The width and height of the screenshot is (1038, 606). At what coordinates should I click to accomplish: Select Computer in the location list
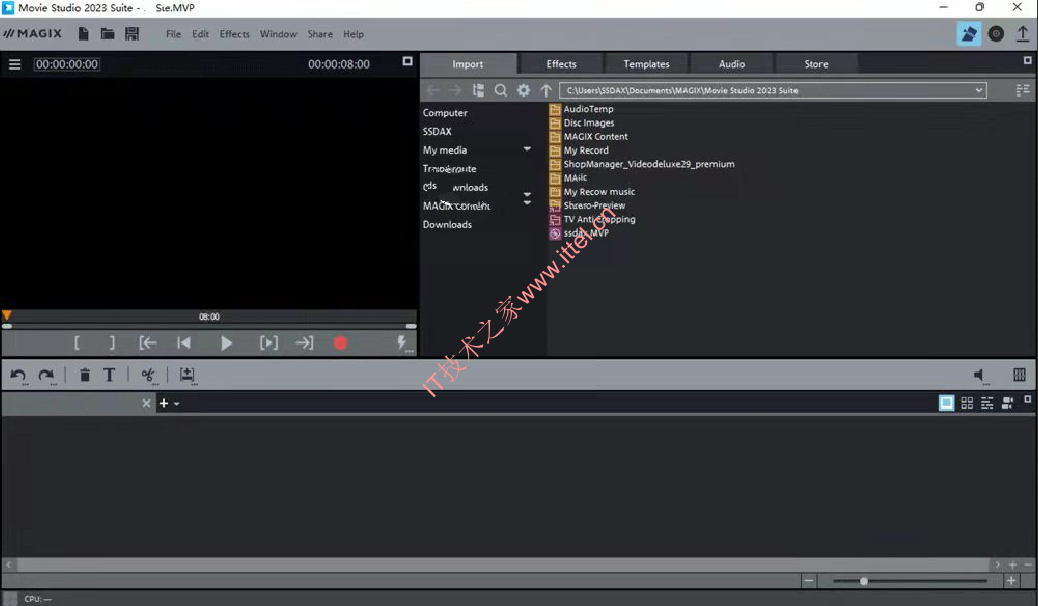(x=446, y=113)
